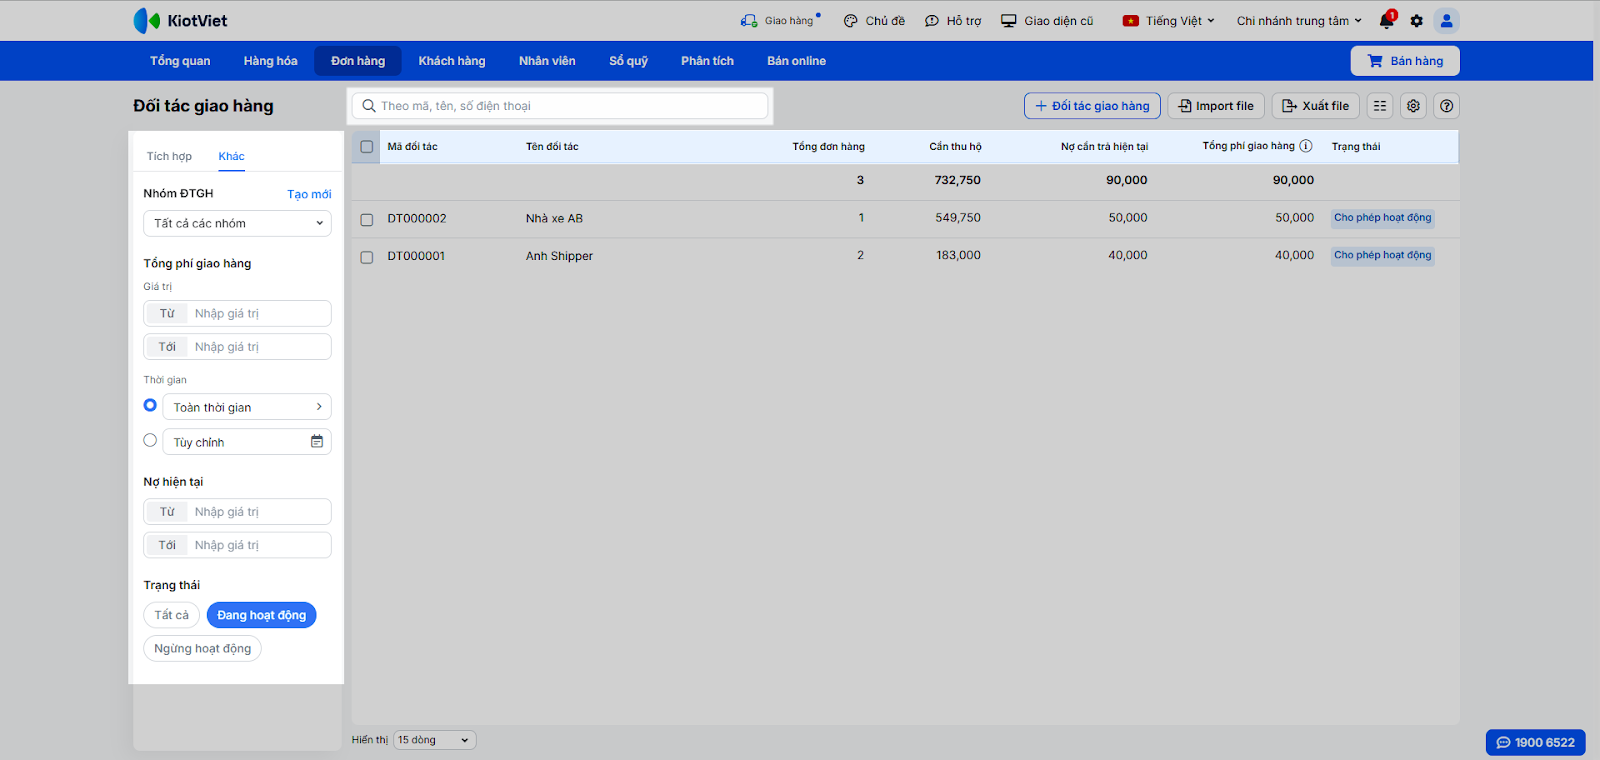Open the Tổng quan menu
The height and width of the screenshot is (760, 1600).
(x=180, y=61)
